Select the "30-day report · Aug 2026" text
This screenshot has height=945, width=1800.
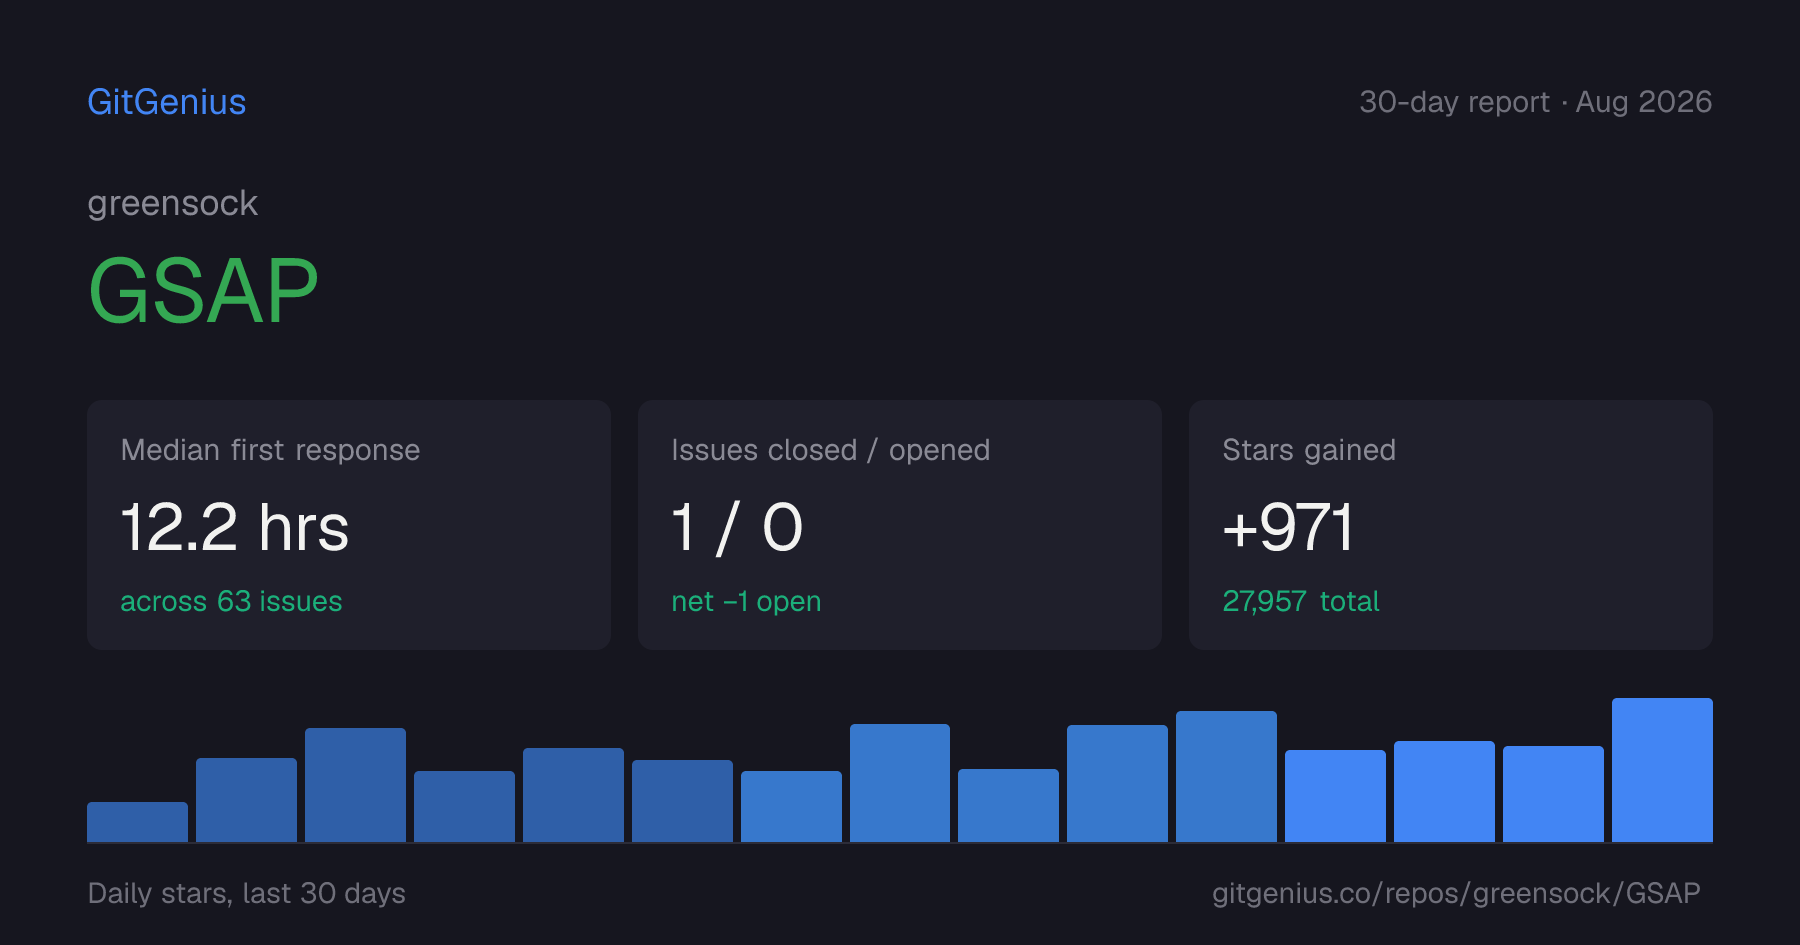(x=1535, y=102)
